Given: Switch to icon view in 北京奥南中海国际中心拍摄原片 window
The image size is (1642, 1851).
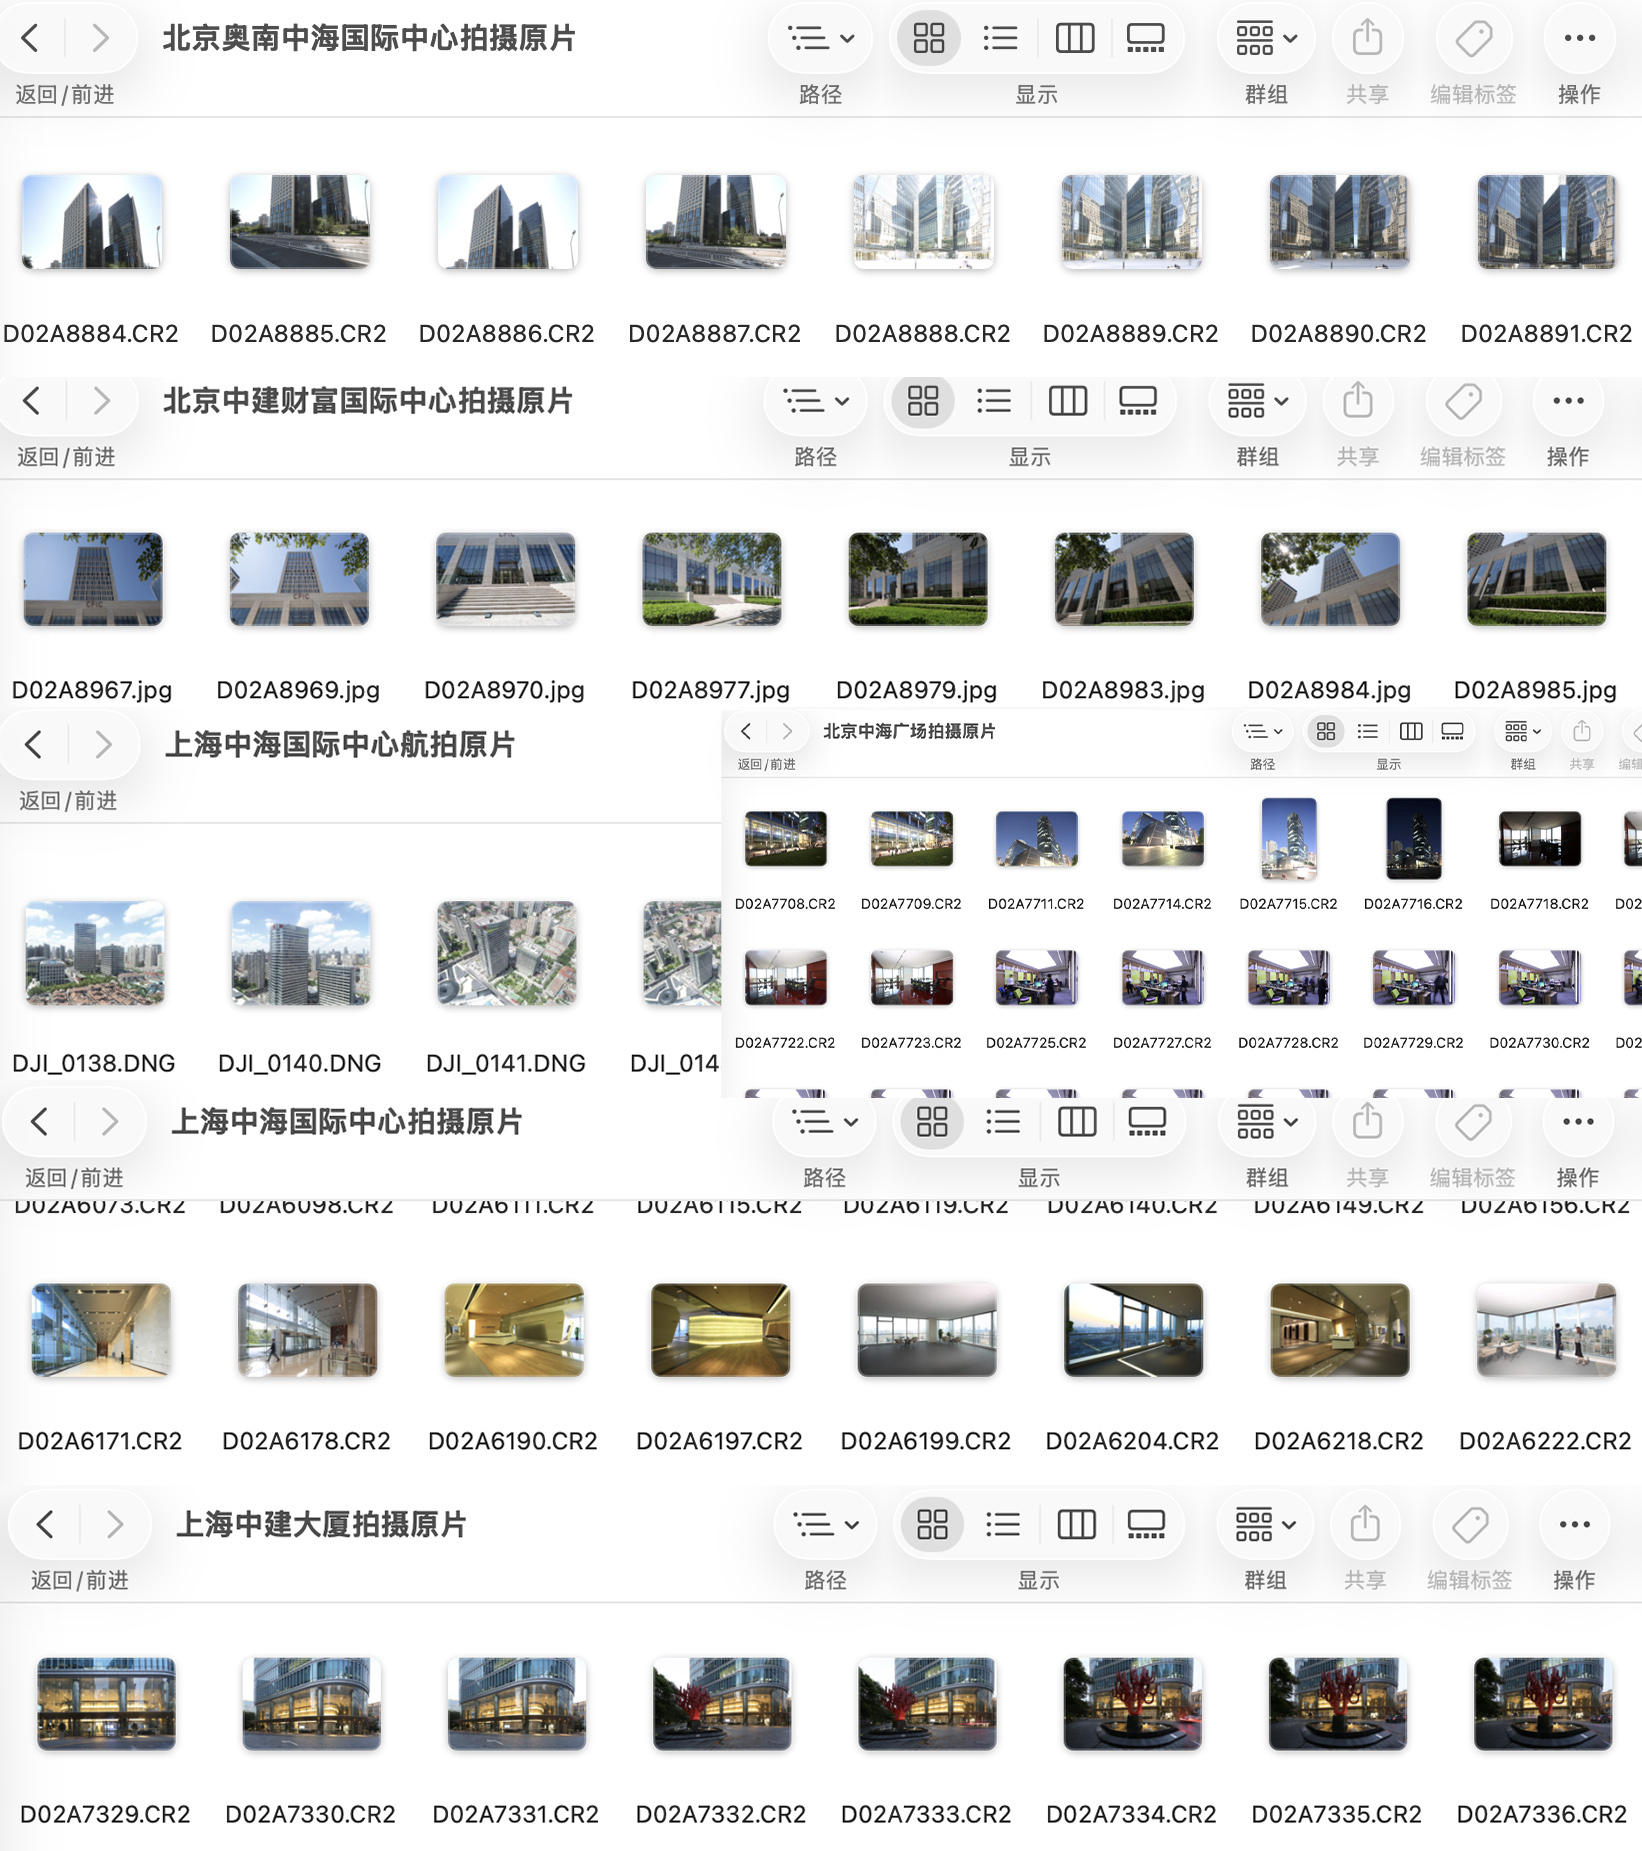Looking at the screenshot, I should (929, 39).
